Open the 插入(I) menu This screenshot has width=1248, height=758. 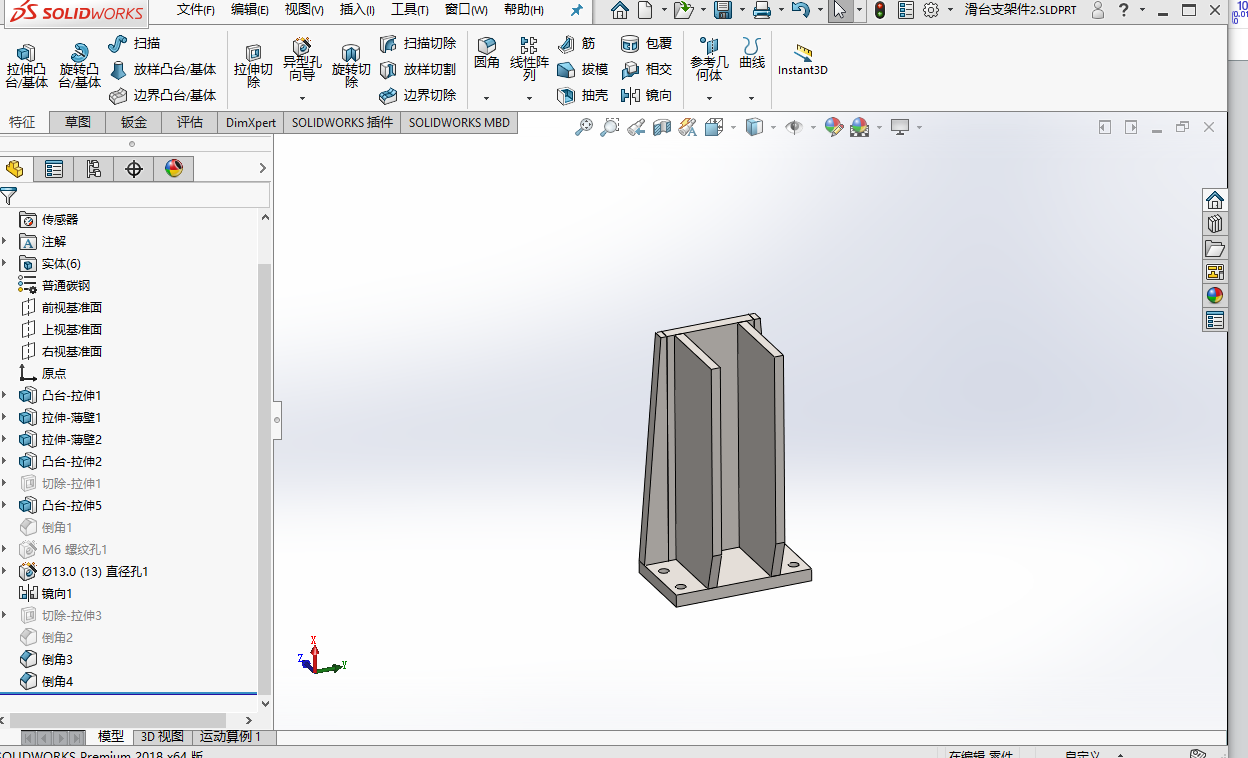(357, 10)
